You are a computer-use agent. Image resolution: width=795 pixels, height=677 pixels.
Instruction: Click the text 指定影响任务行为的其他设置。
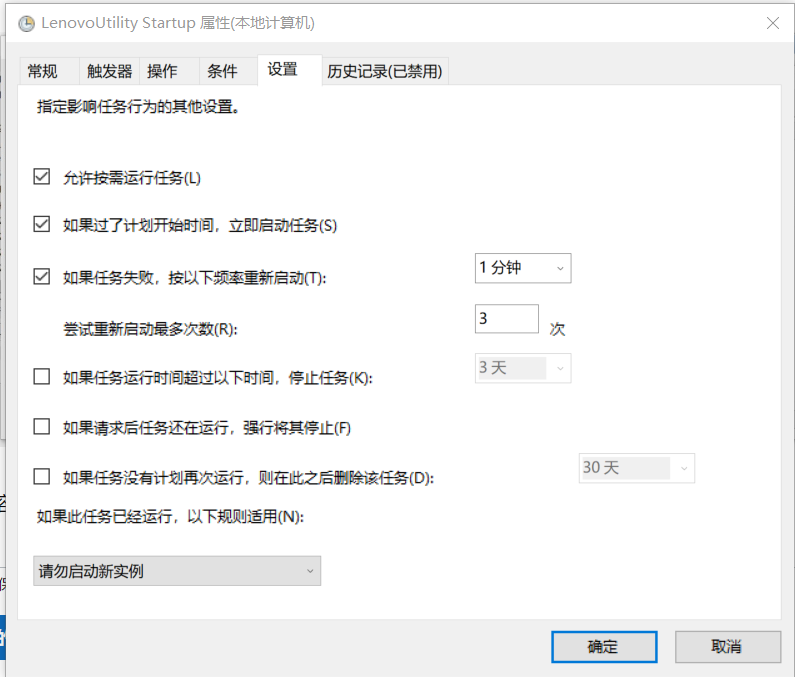[138, 107]
